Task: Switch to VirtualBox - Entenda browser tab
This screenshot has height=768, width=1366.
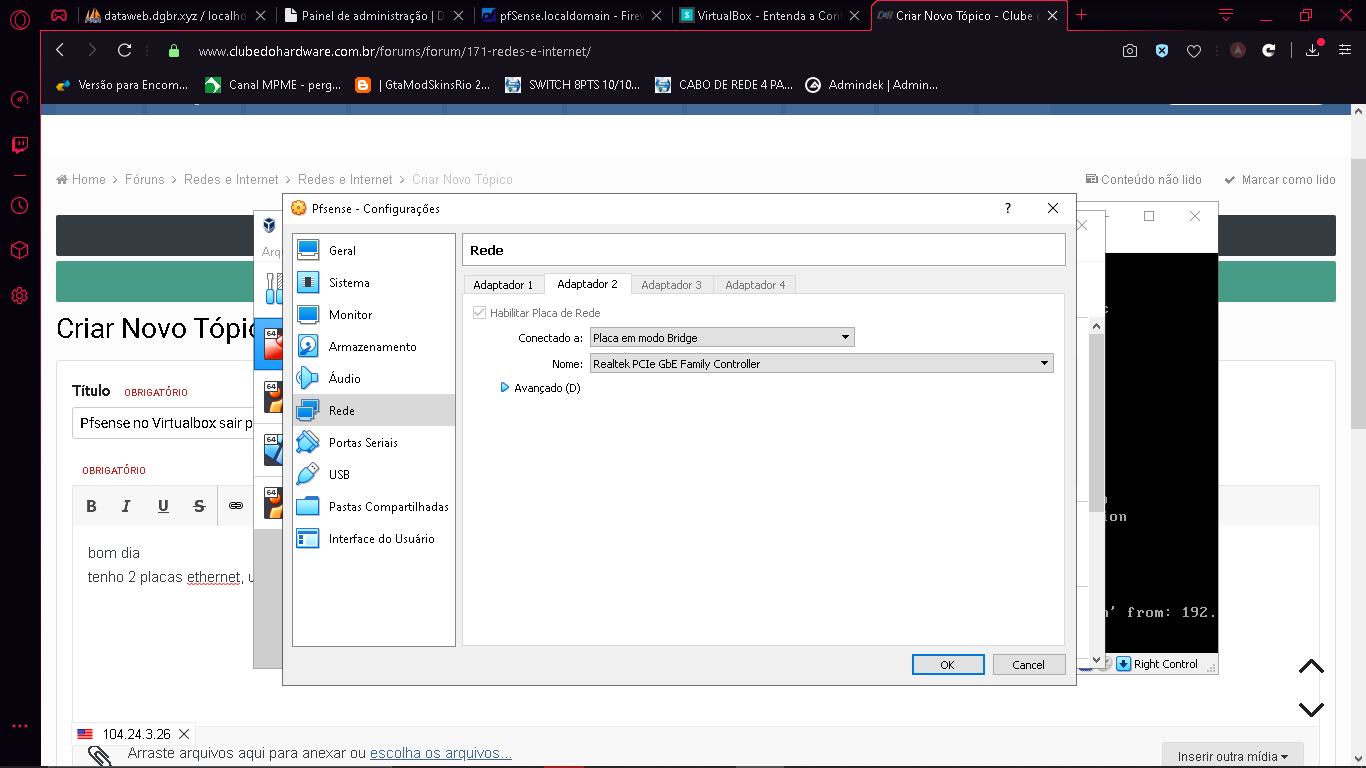Action: point(771,15)
